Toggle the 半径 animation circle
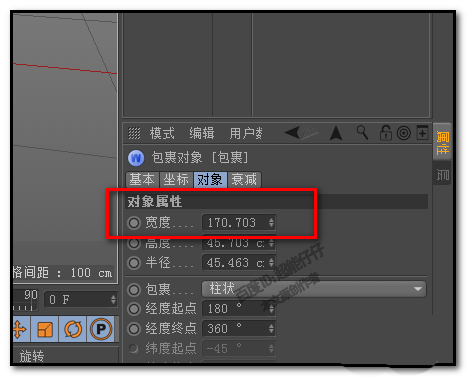467x377 pixels. (x=134, y=263)
